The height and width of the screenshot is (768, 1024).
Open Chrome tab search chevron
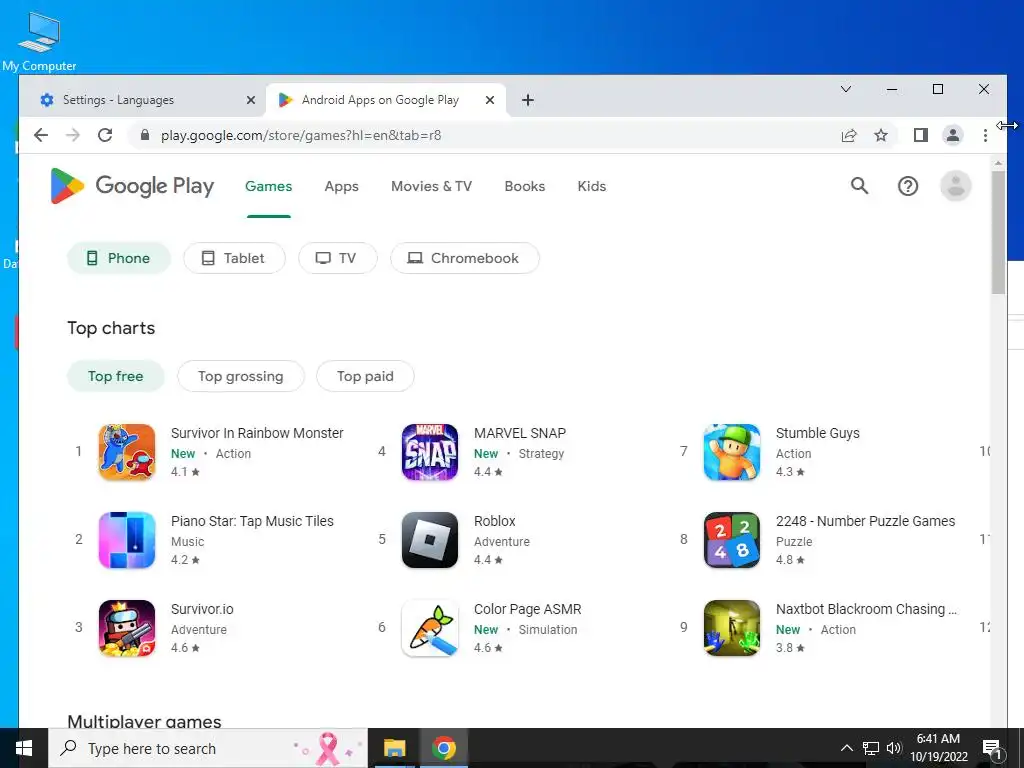[x=846, y=89]
